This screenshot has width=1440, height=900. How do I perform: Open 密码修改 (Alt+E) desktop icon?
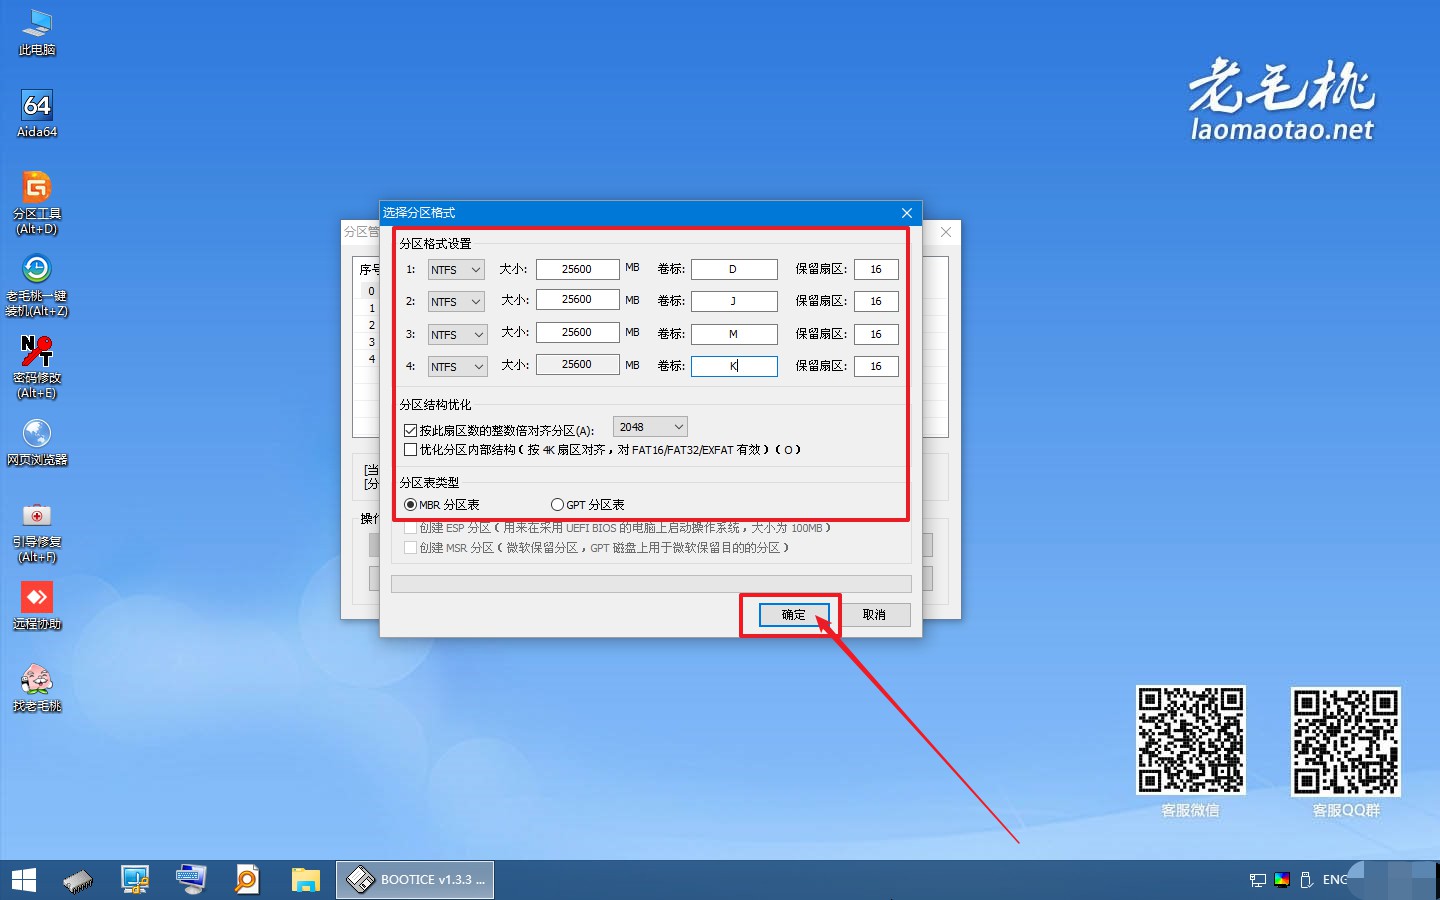pyautogui.click(x=37, y=367)
